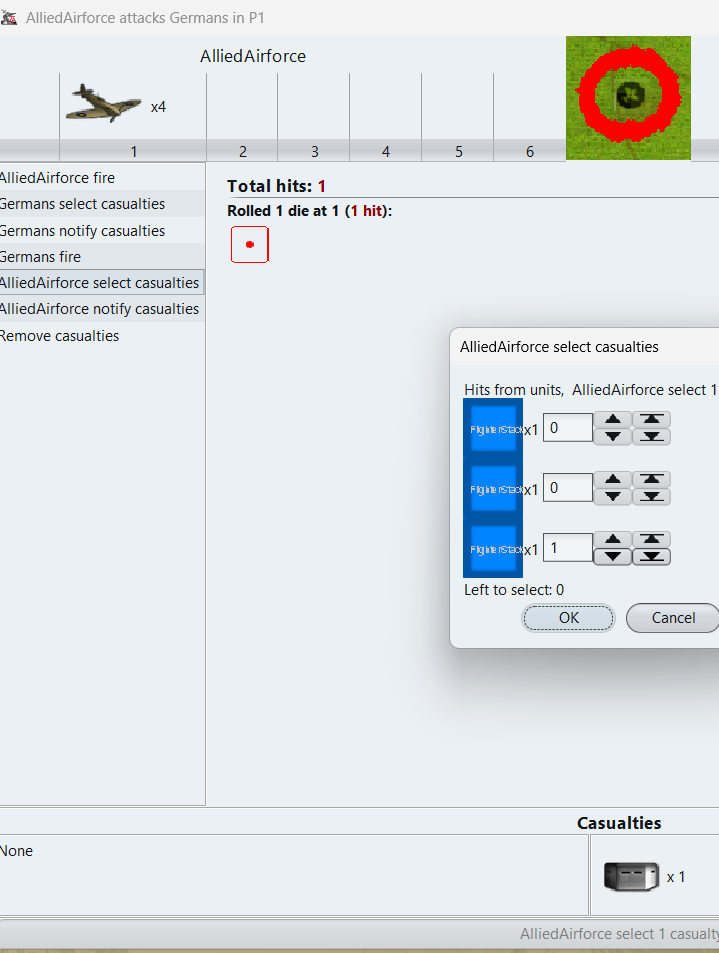Screen dimensions: 719x953
Task: Increase hits on first FighterStack row
Action: pyautogui.click(x=613, y=419)
